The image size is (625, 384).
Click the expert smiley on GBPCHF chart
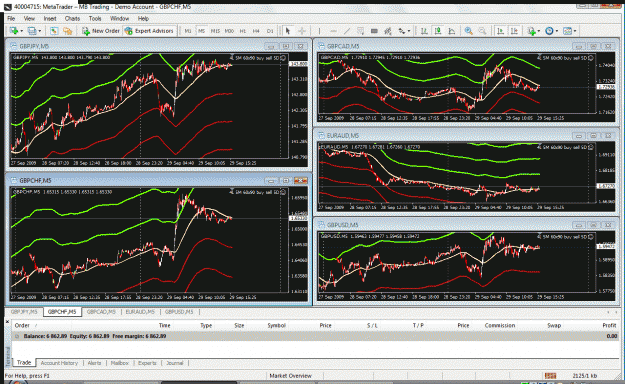point(283,192)
